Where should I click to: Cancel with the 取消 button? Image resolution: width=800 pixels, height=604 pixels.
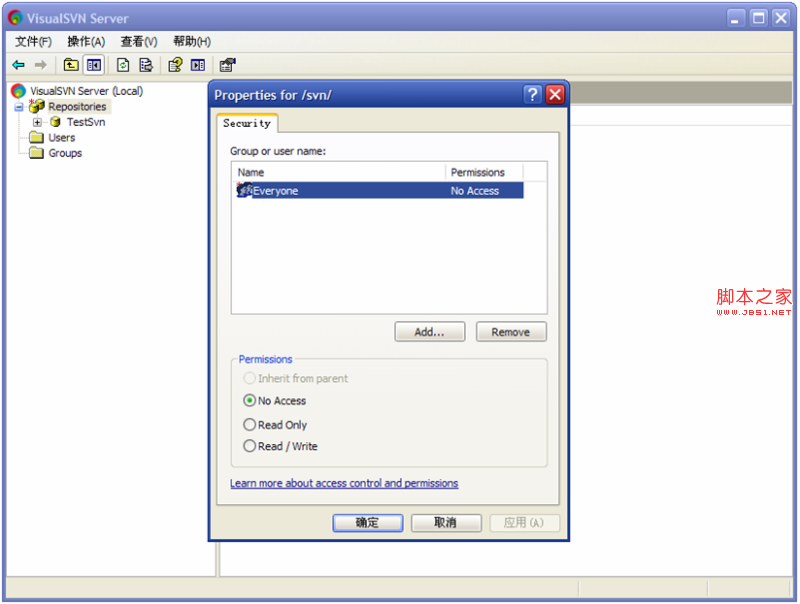(x=446, y=522)
